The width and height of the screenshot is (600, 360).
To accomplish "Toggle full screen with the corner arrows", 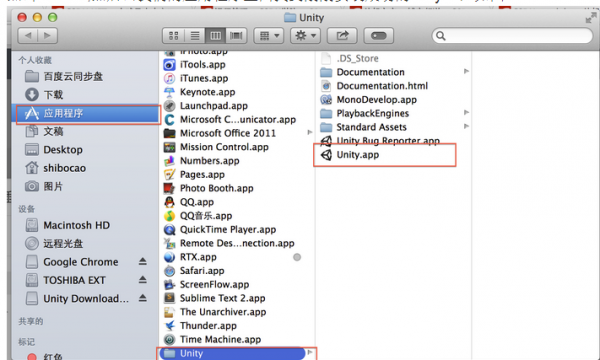I will tap(591, 18).
